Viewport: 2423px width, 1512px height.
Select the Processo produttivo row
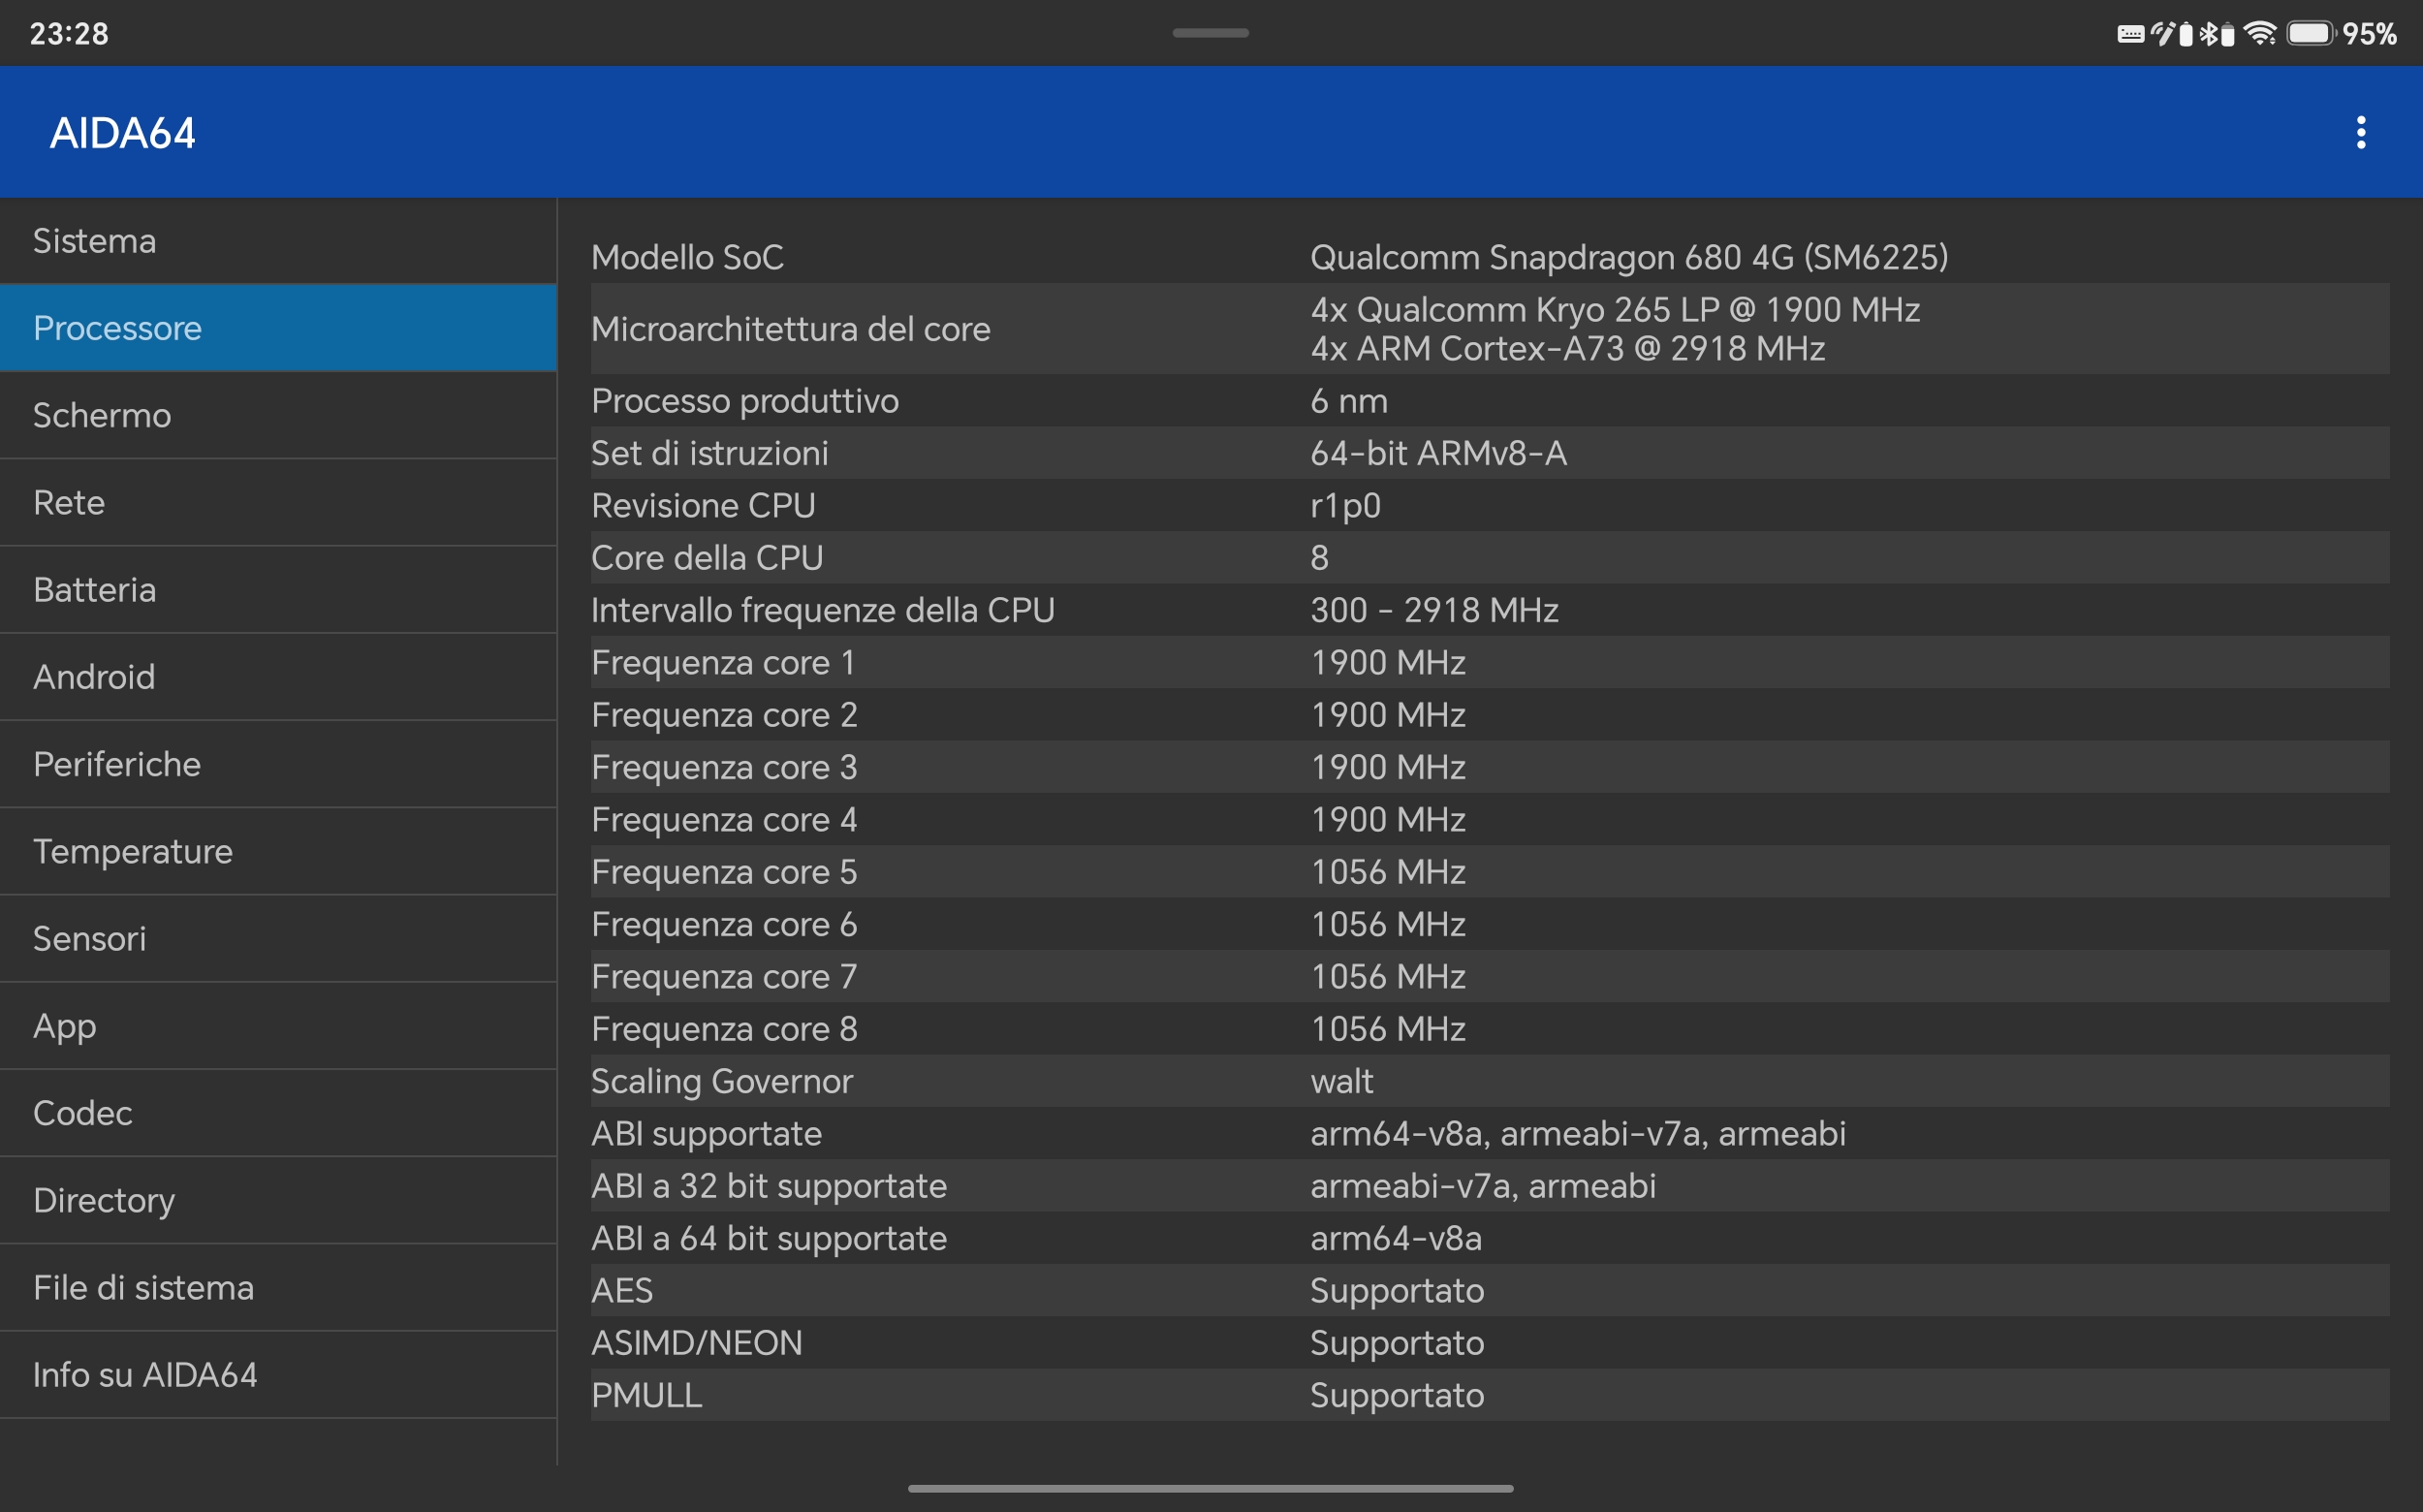pos(1489,401)
